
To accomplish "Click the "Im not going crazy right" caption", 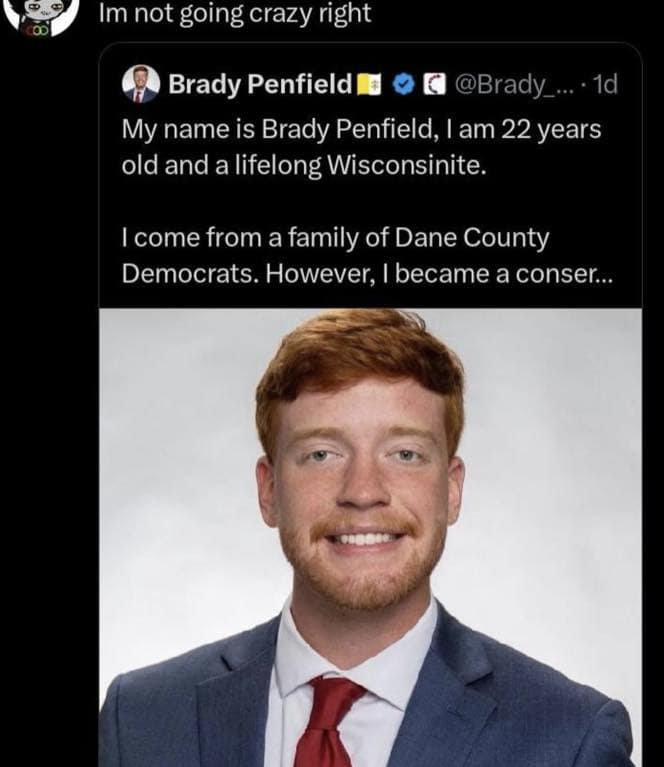I will pos(235,14).
